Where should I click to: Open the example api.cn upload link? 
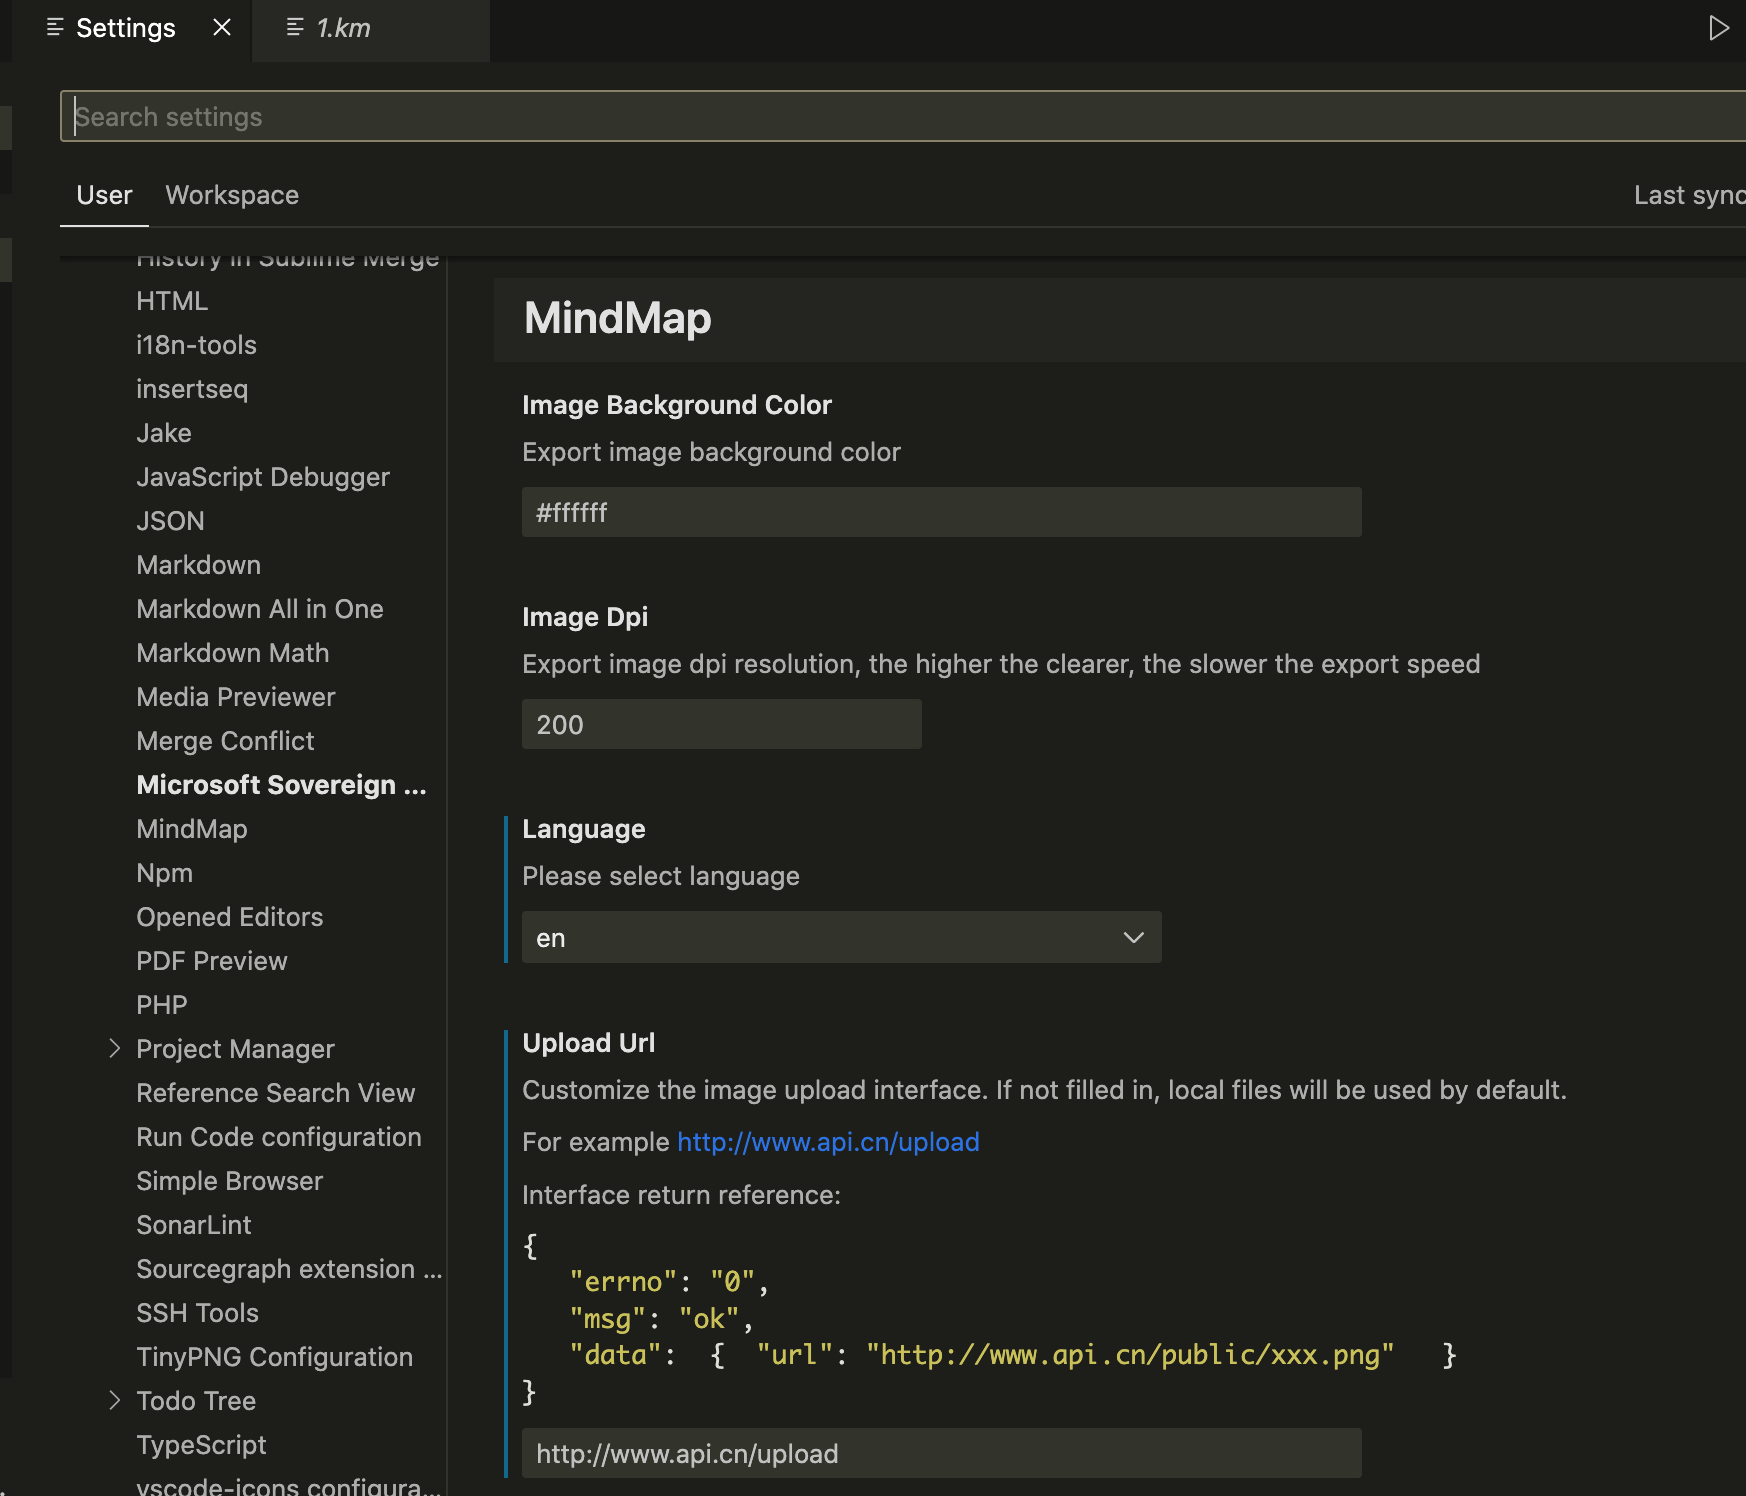coord(828,1142)
